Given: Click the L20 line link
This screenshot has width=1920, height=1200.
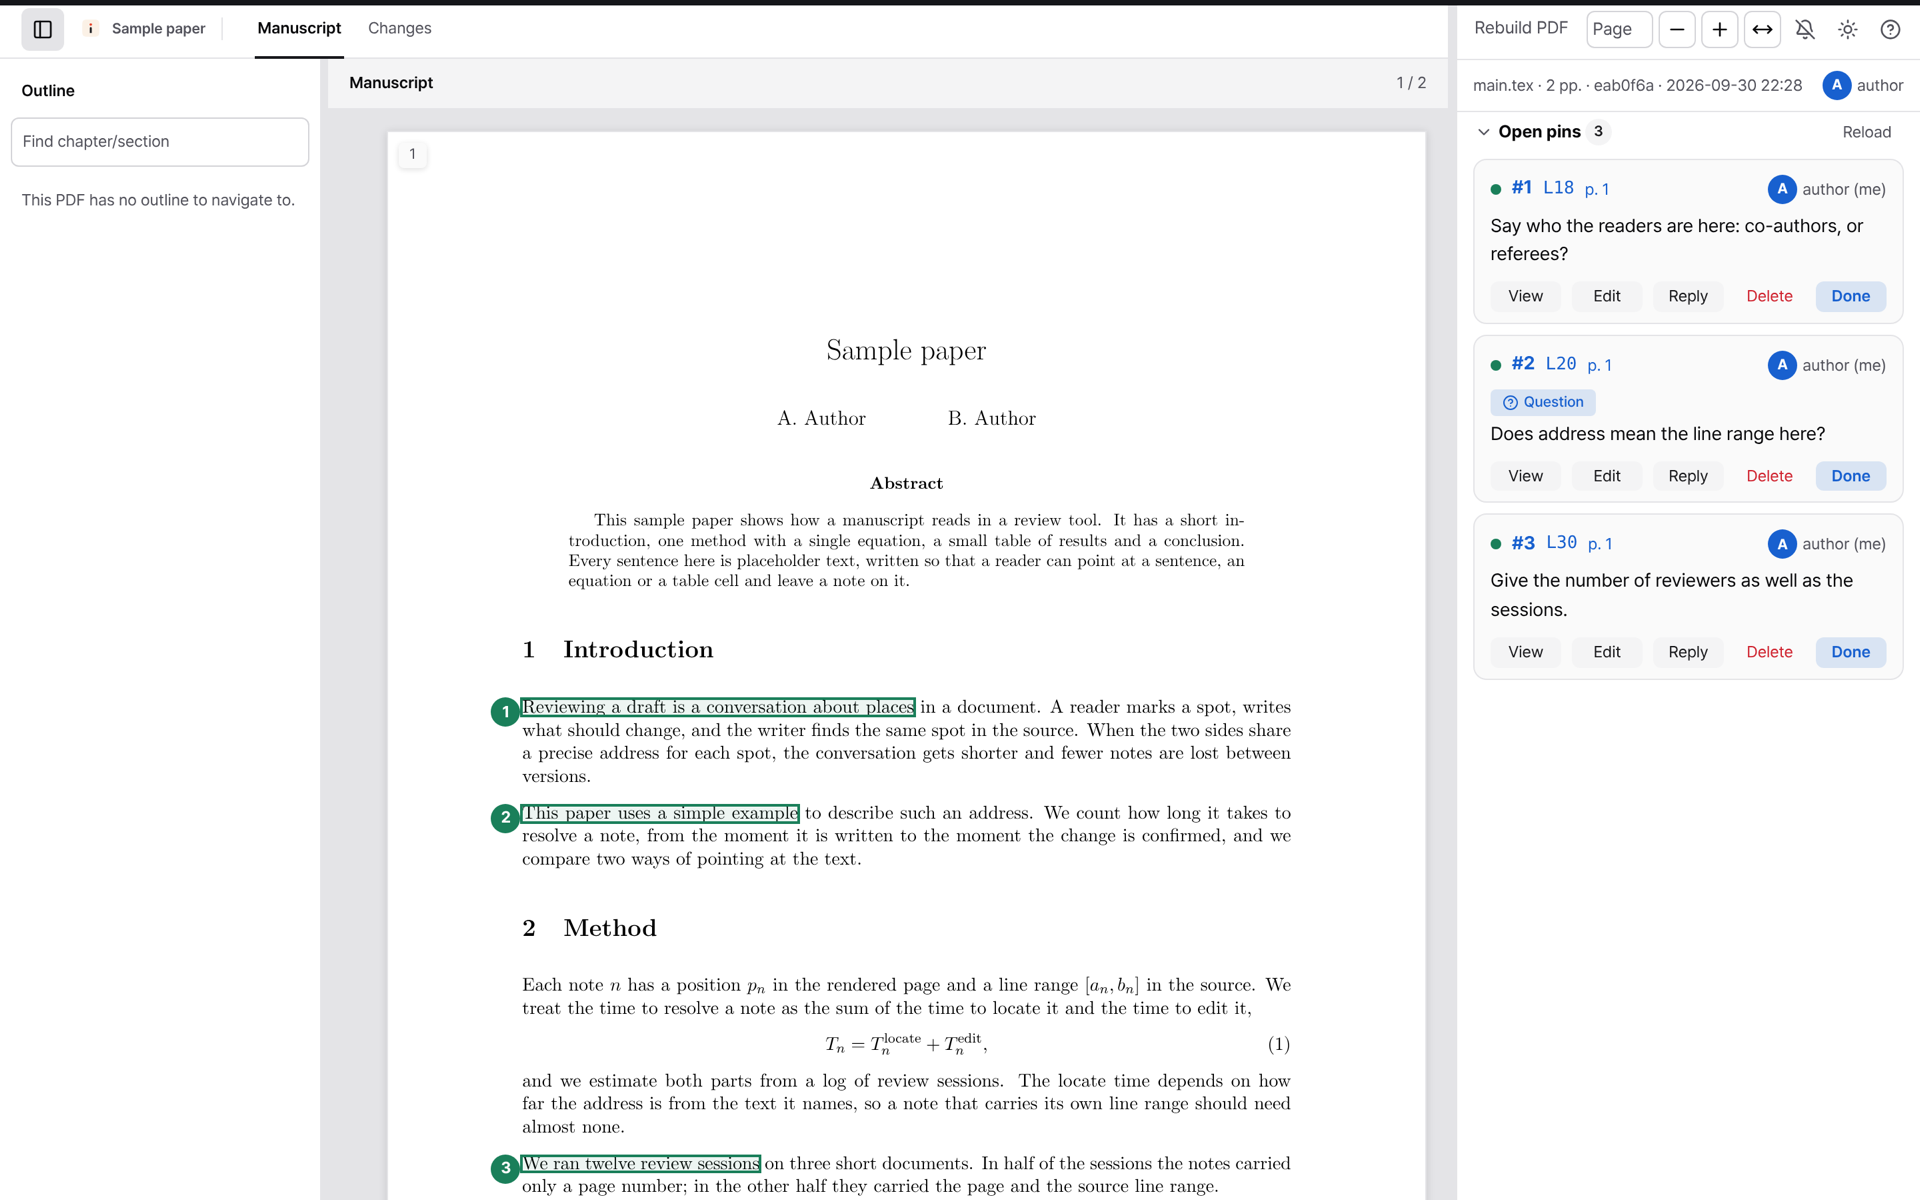Looking at the screenshot, I should 1560,364.
